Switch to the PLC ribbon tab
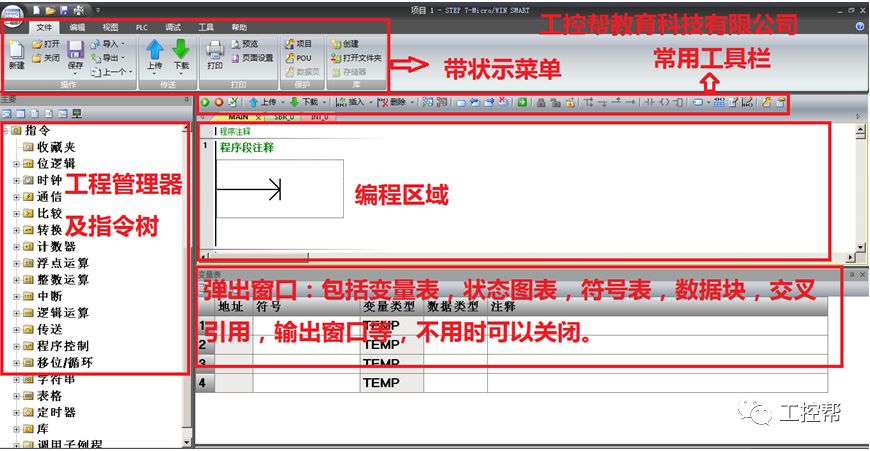 pyautogui.click(x=142, y=27)
